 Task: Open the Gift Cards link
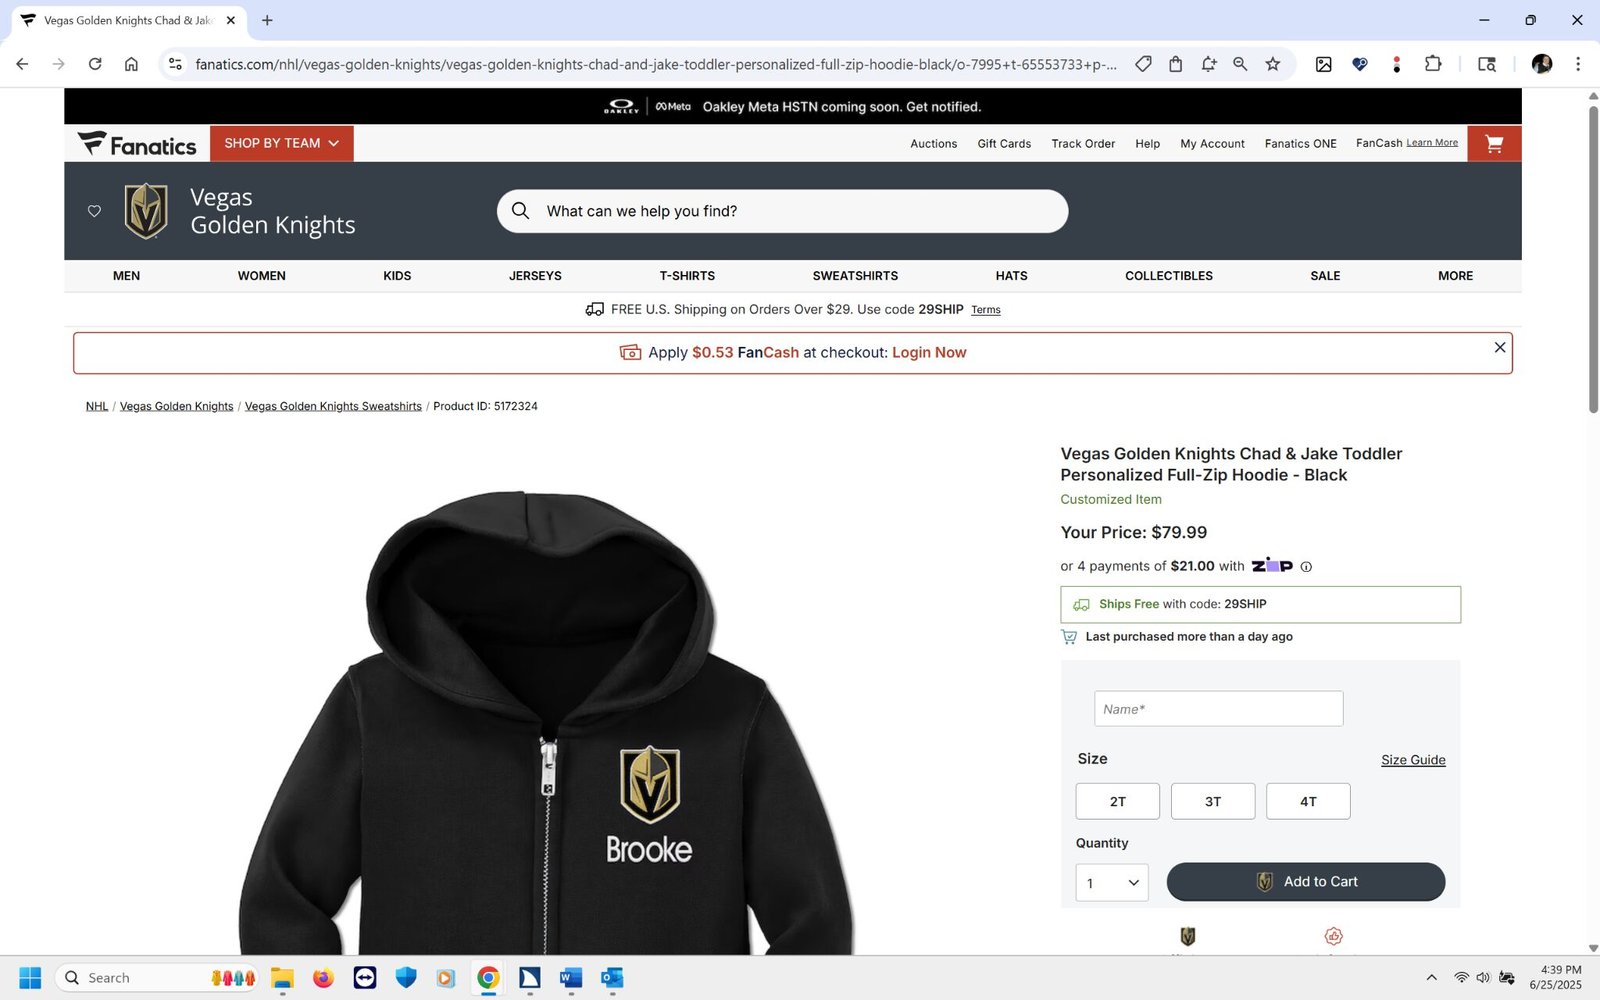[x=1004, y=144]
